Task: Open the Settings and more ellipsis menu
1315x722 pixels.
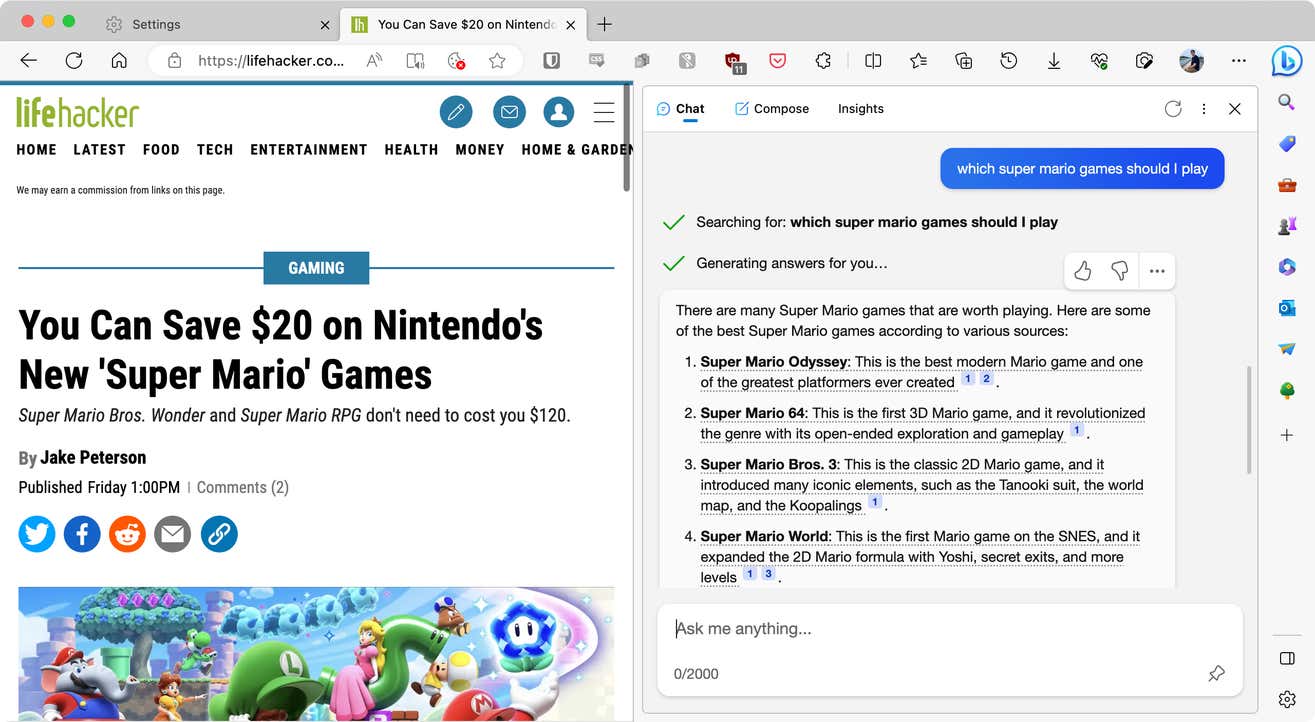Action: [x=1239, y=61]
